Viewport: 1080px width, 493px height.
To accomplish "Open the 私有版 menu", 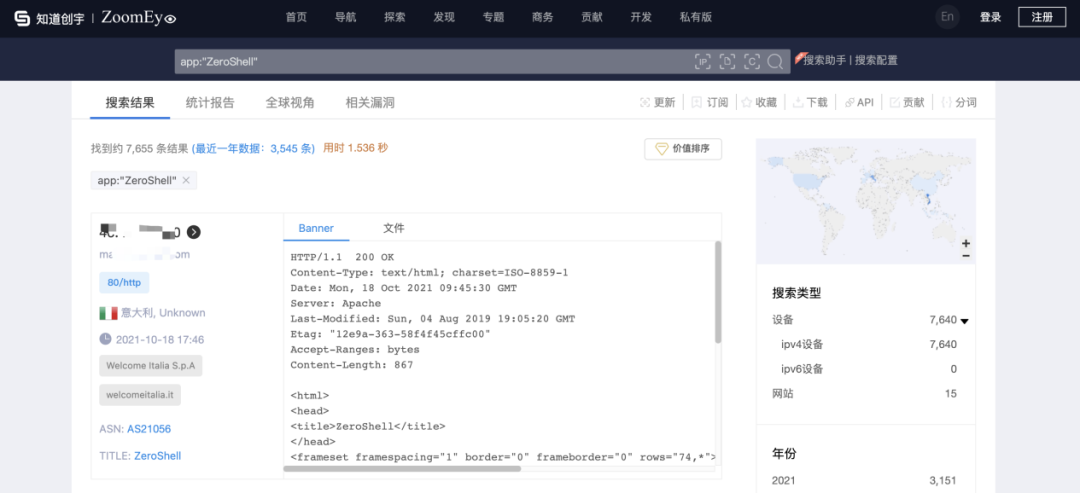I will [696, 18].
